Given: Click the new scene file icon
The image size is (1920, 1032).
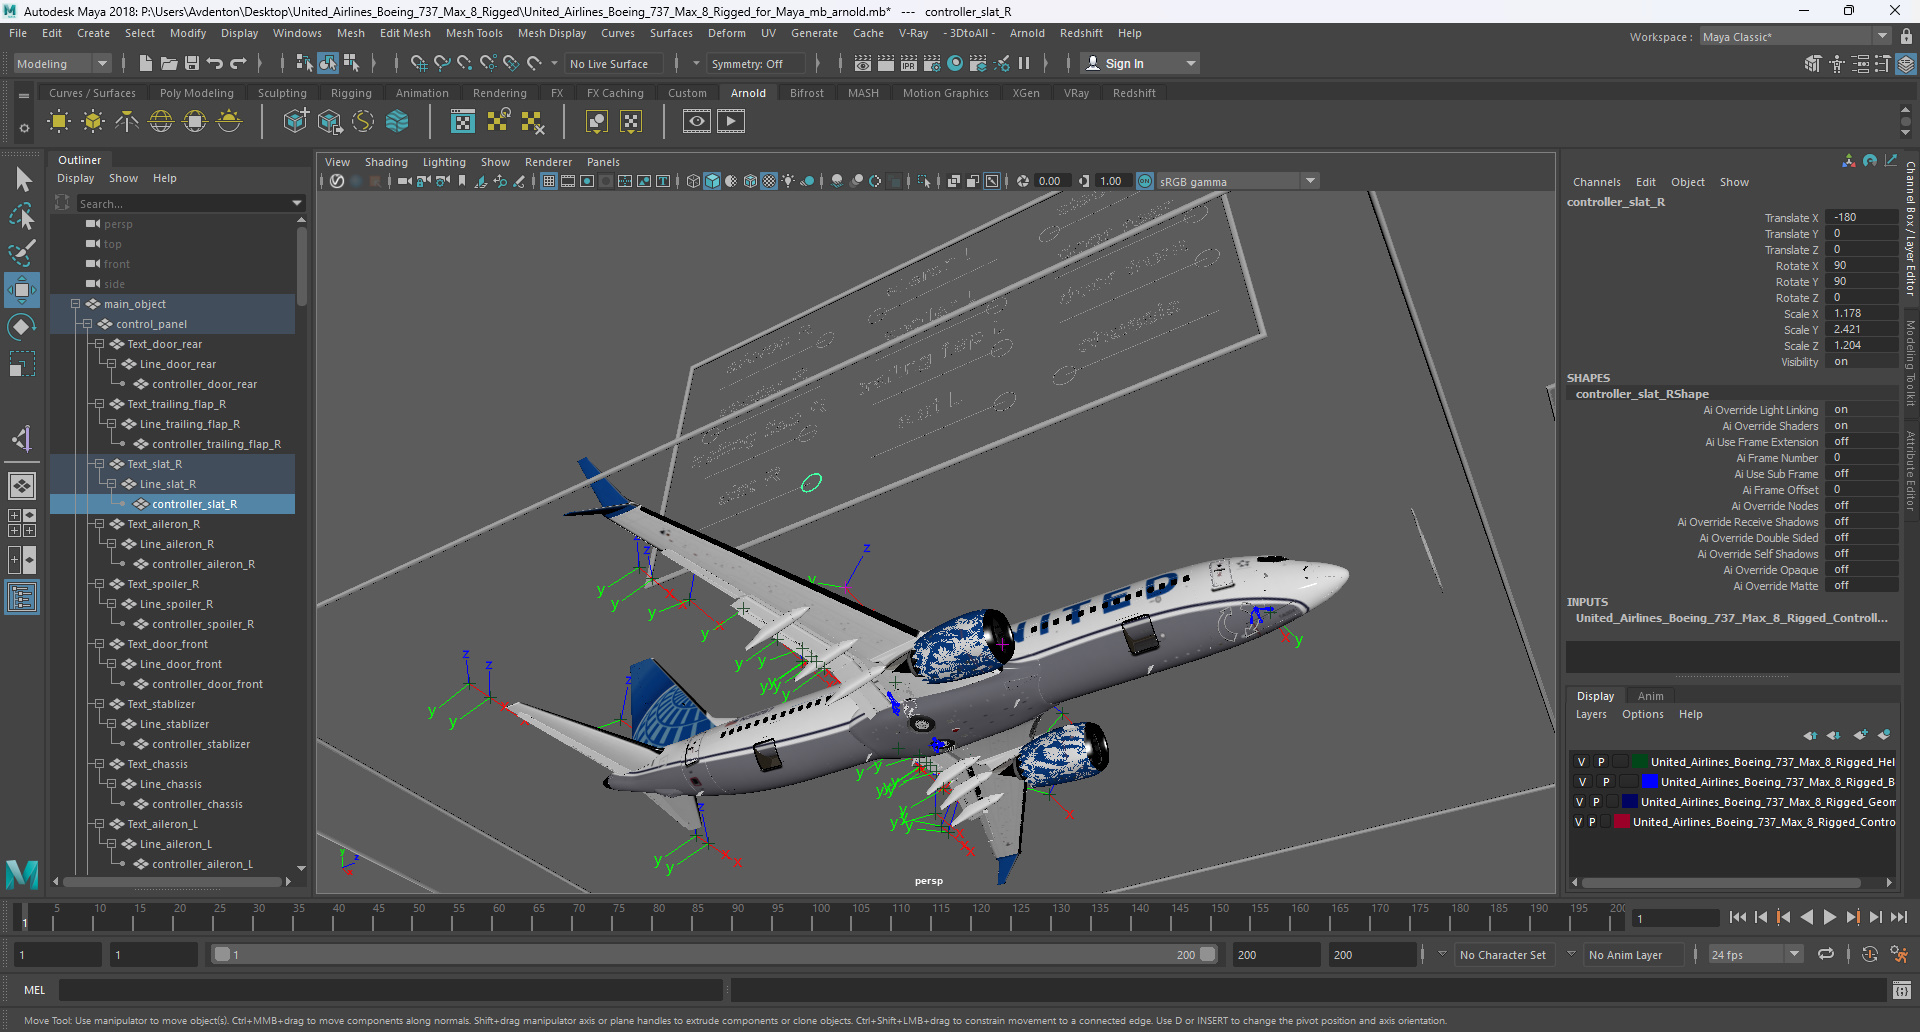Looking at the screenshot, I should click(x=146, y=63).
